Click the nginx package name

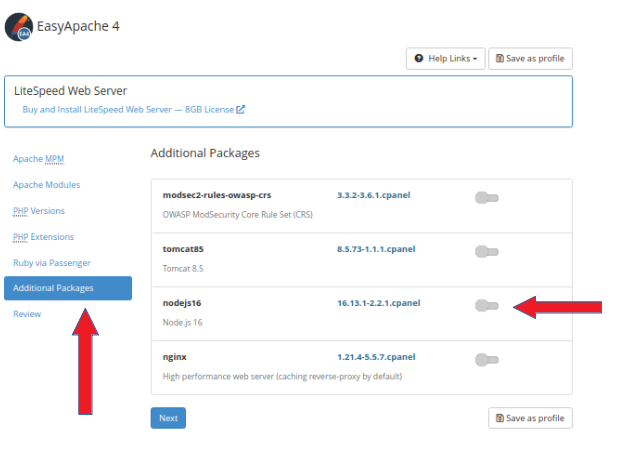(x=175, y=357)
